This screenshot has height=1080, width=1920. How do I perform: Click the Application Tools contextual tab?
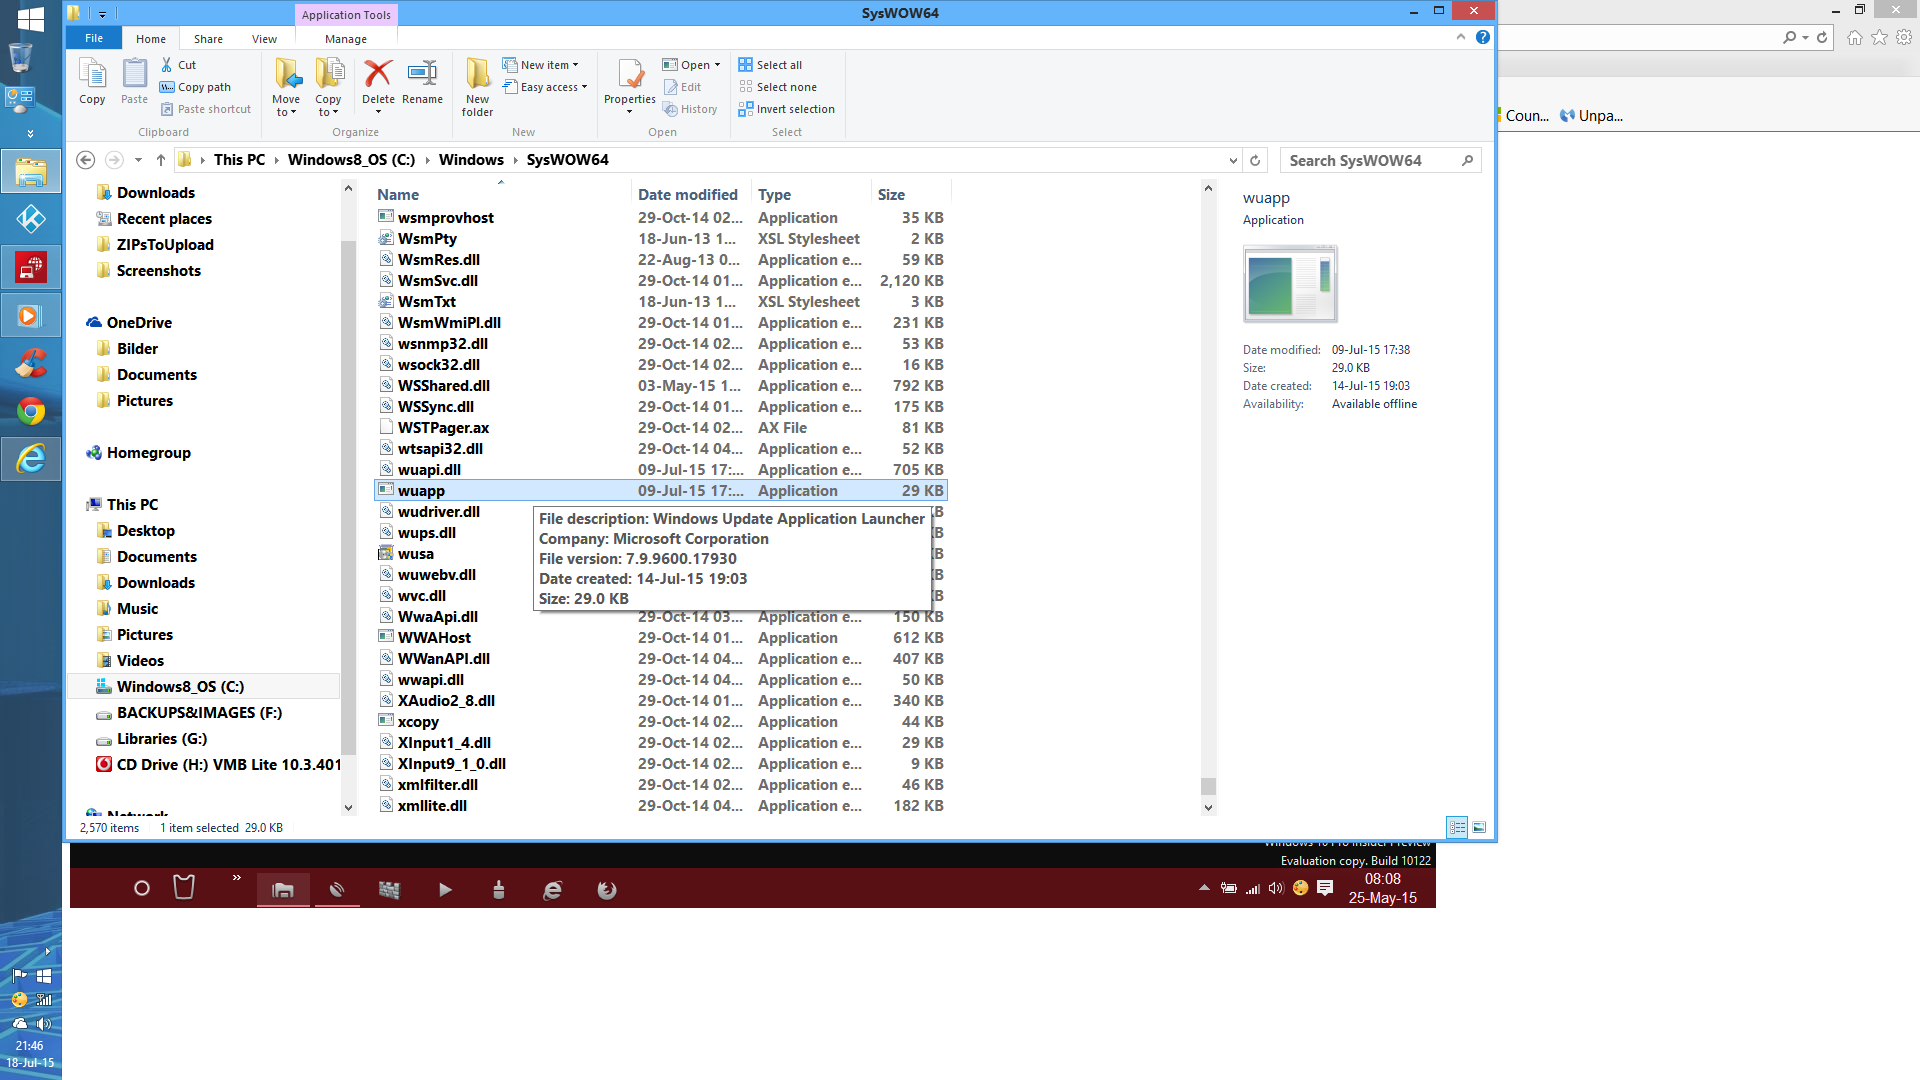[x=346, y=15]
